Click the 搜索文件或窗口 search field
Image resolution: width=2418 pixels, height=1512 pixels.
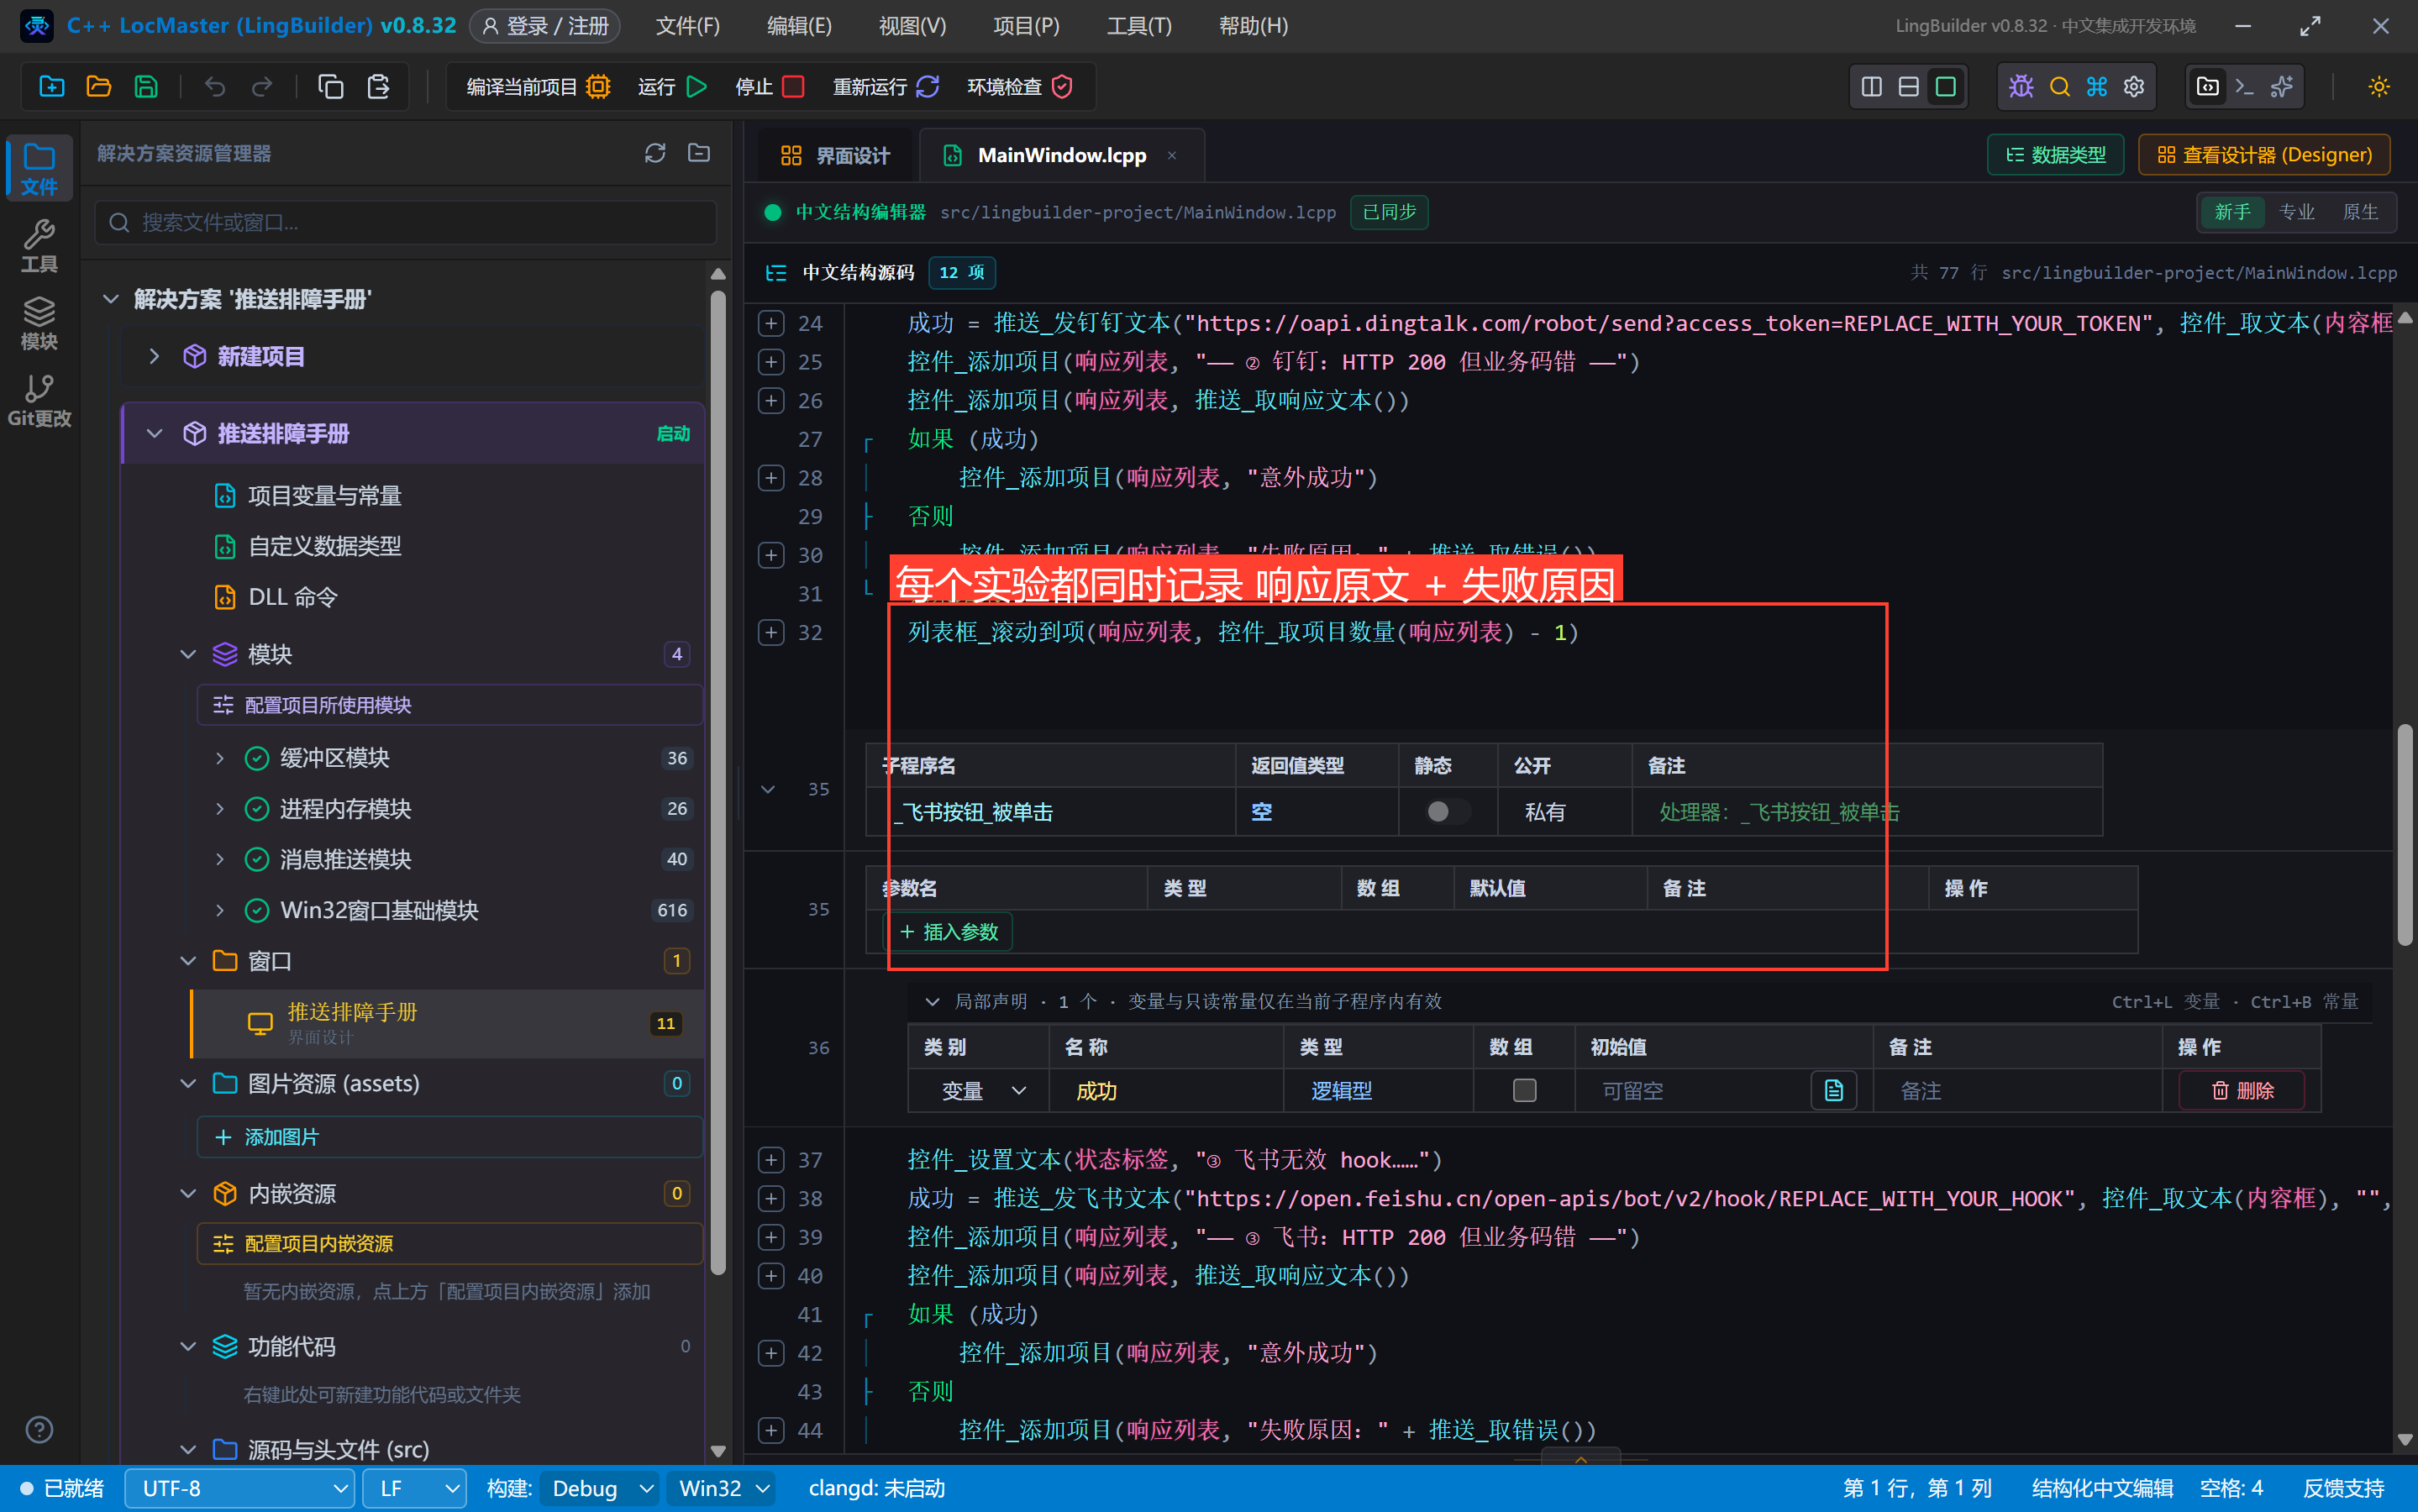[406, 222]
